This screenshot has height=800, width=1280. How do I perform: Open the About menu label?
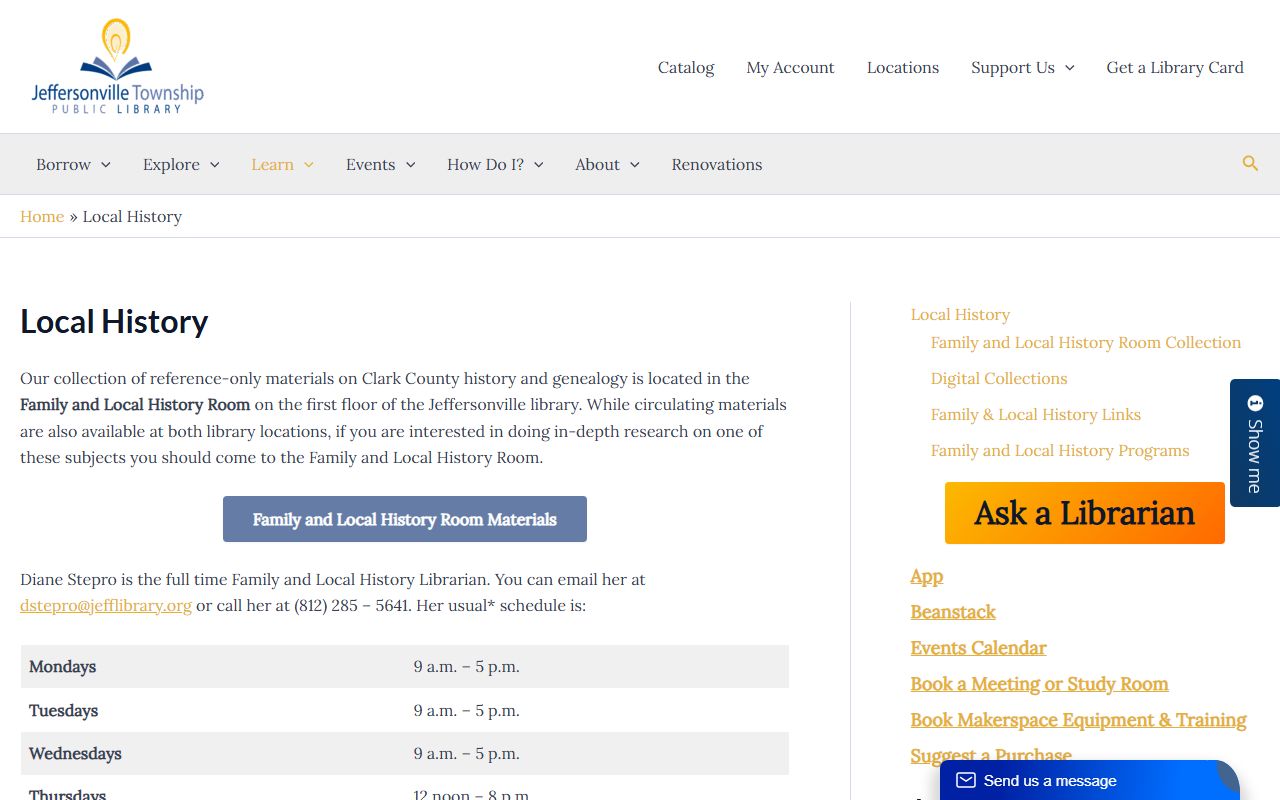tap(597, 164)
